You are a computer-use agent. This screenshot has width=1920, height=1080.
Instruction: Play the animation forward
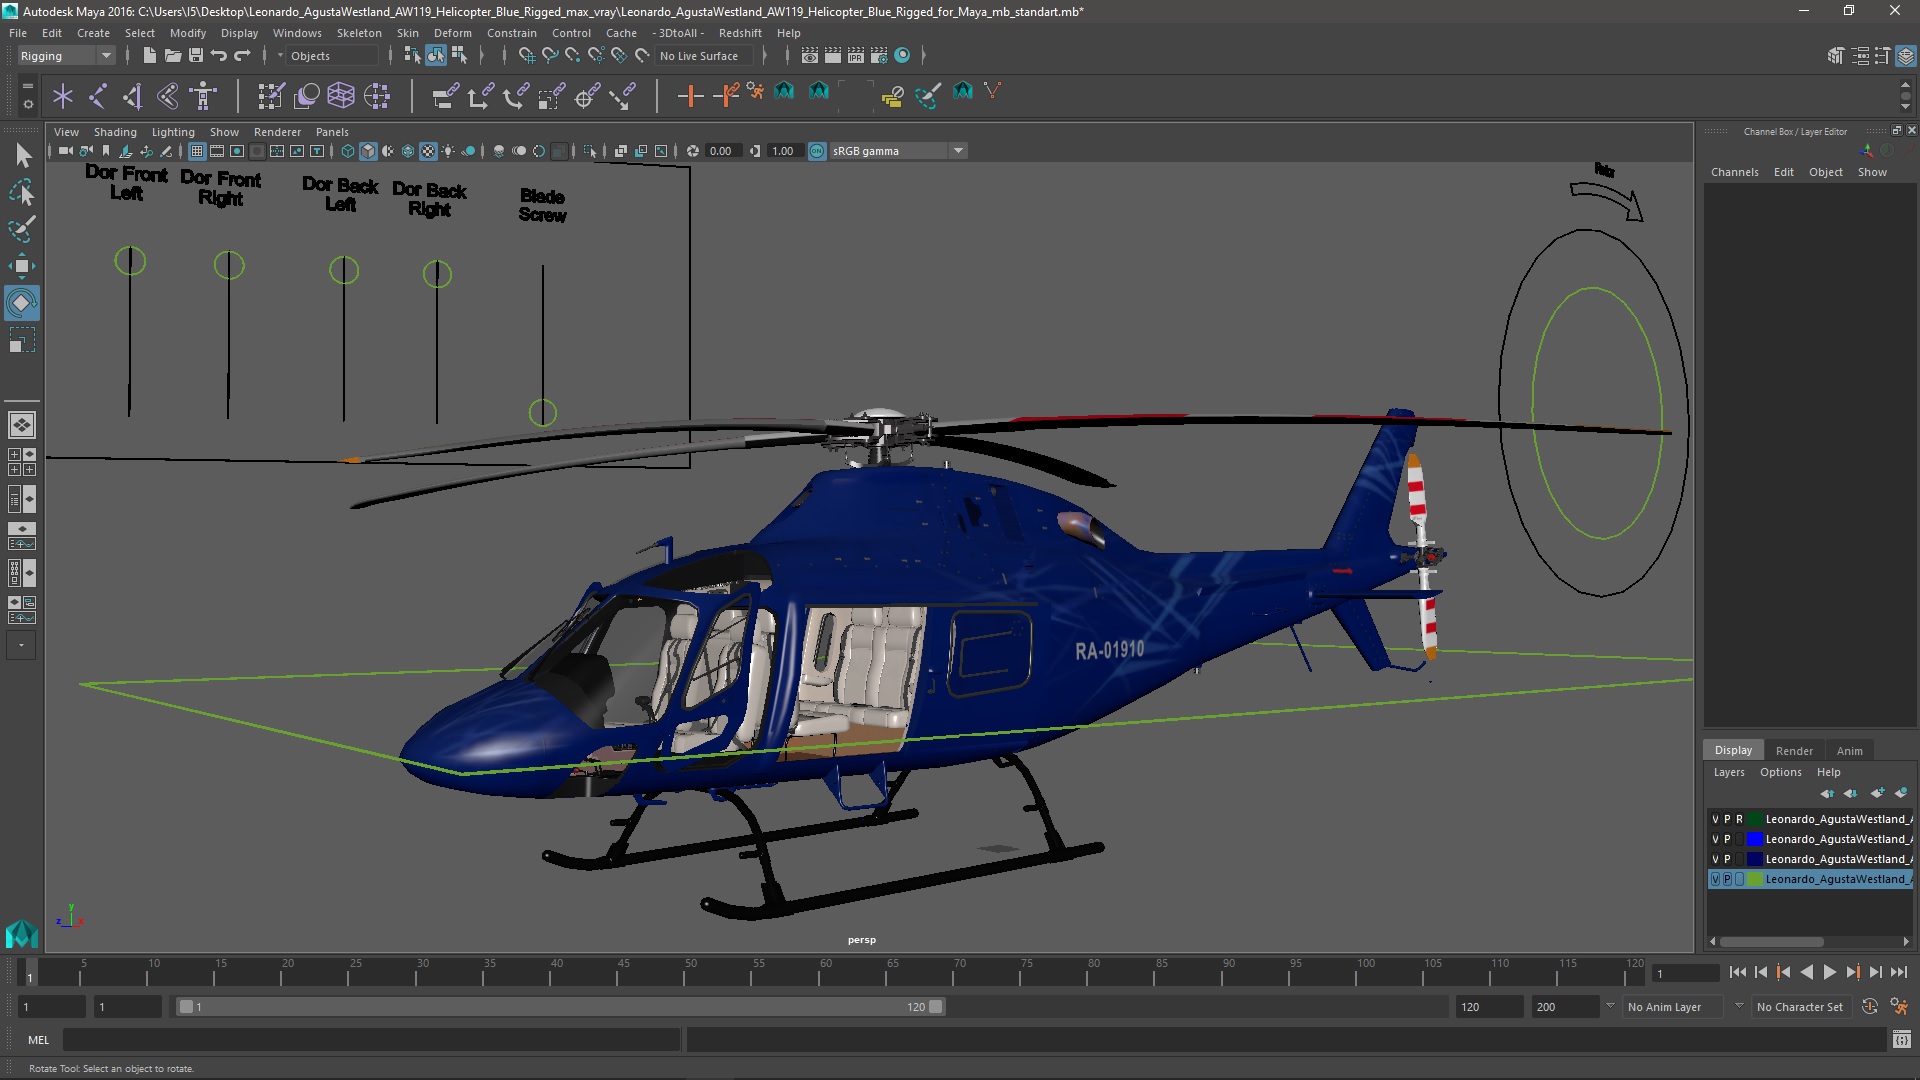coord(1829,972)
